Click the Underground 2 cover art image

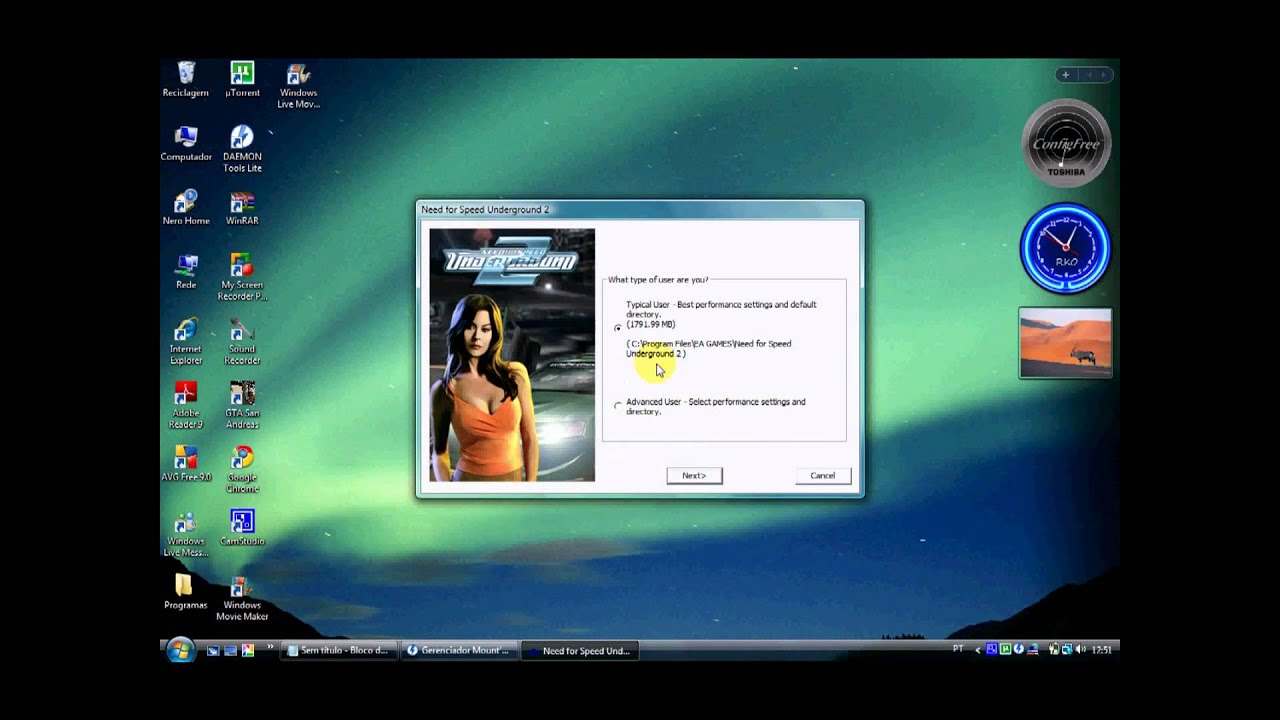[512, 355]
